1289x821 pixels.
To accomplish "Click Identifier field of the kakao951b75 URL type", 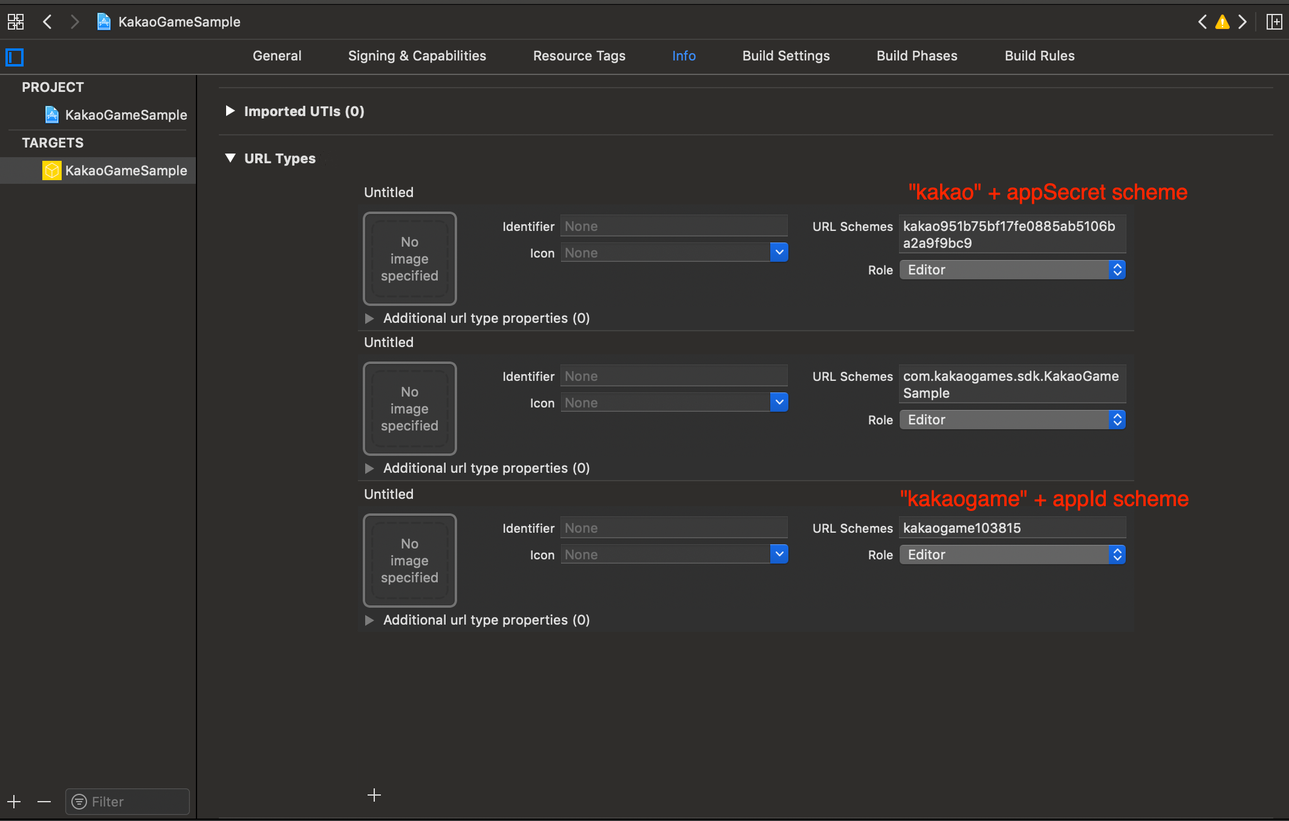I will click(x=674, y=227).
